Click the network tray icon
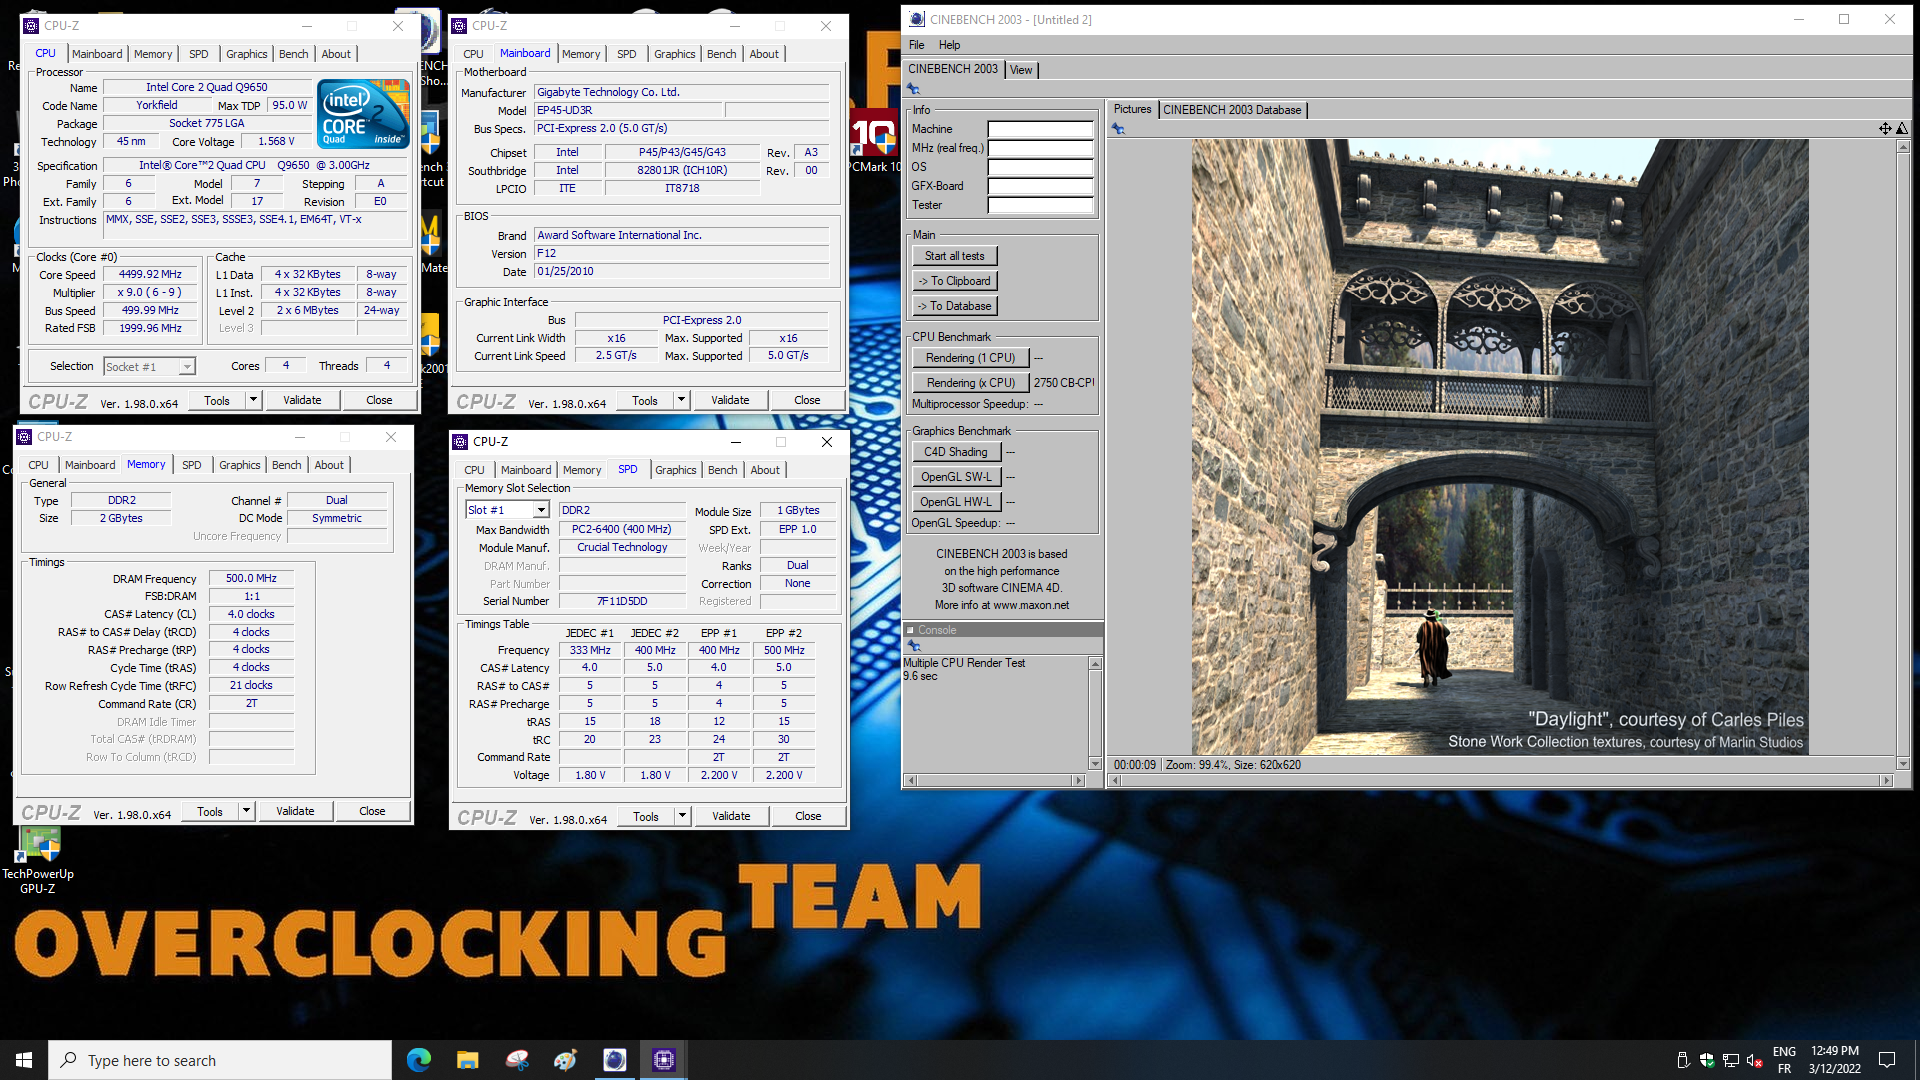The height and width of the screenshot is (1080, 1920). pyautogui.click(x=1730, y=1061)
